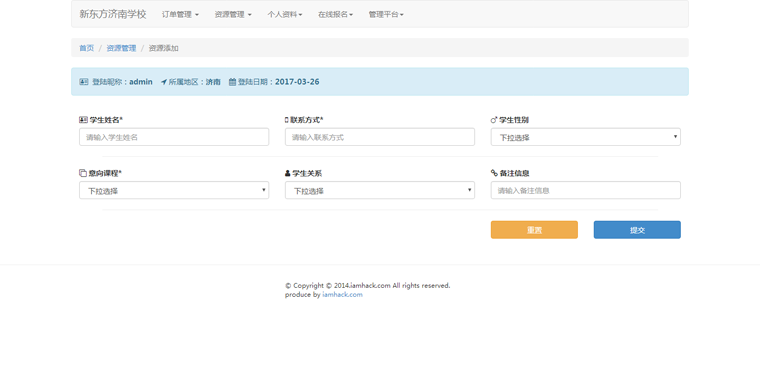760x386 pixels.
Task: Click the blue 提交 button
Action: point(637,230)
